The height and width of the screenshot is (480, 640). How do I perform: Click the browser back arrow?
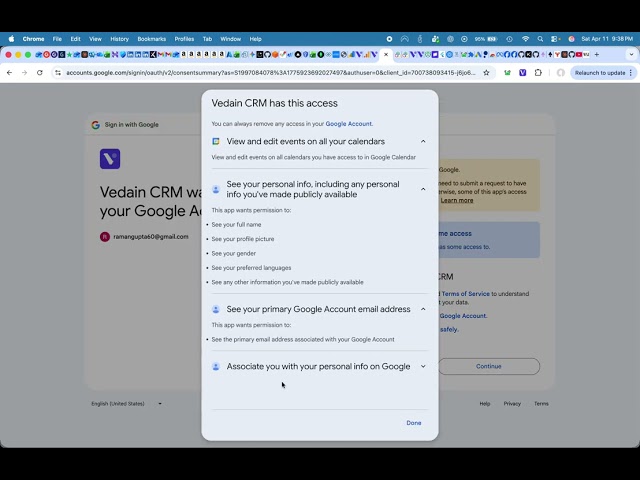(x=9, y=73)
